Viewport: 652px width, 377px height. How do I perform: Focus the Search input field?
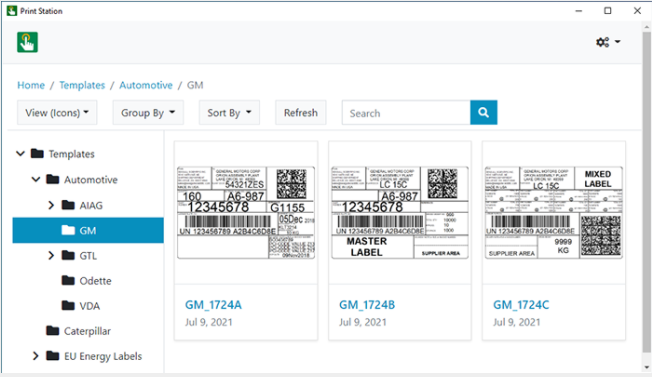tap(406, 112)
